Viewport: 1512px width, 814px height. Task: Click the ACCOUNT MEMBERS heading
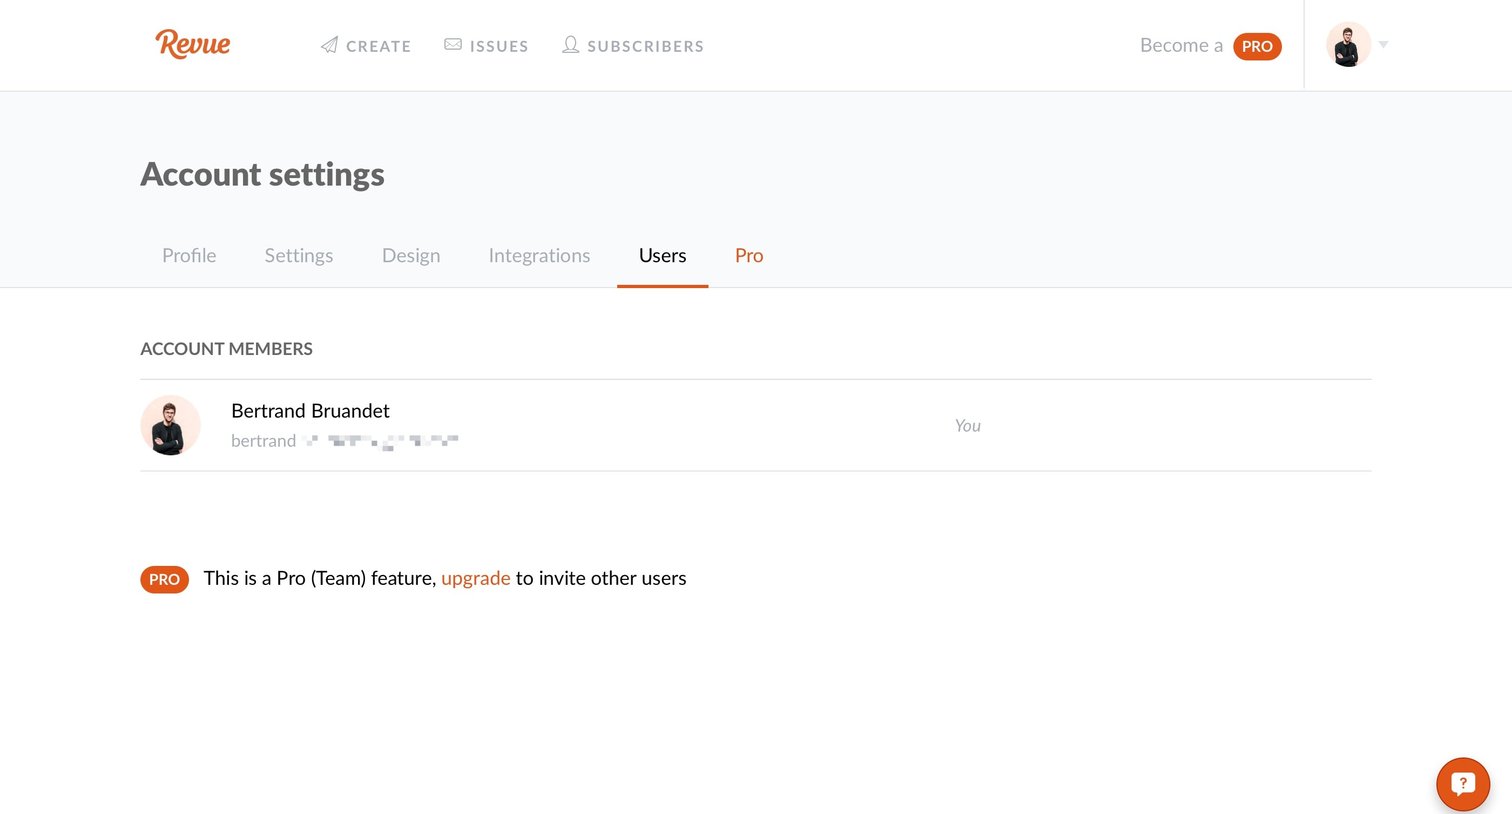tap(226, 349)
